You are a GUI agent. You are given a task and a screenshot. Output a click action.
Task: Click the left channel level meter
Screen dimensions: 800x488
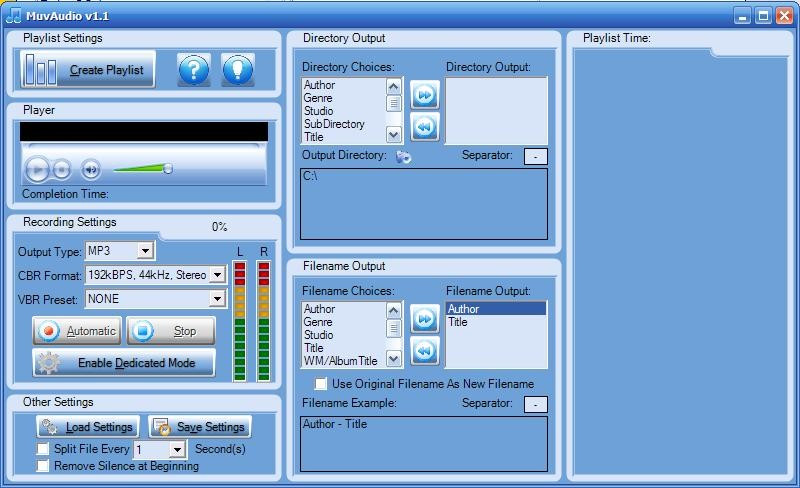[x=240, y=321]
